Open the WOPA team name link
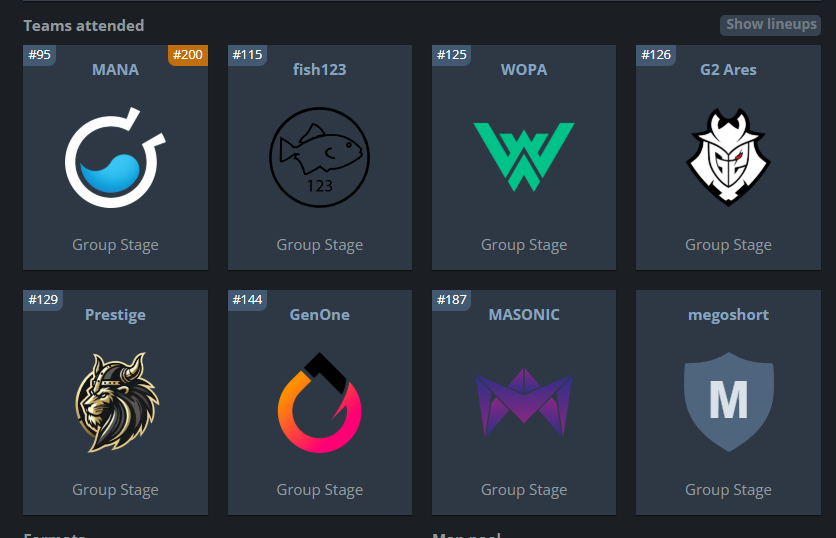 pyautogui.click(x=524, y=69)
